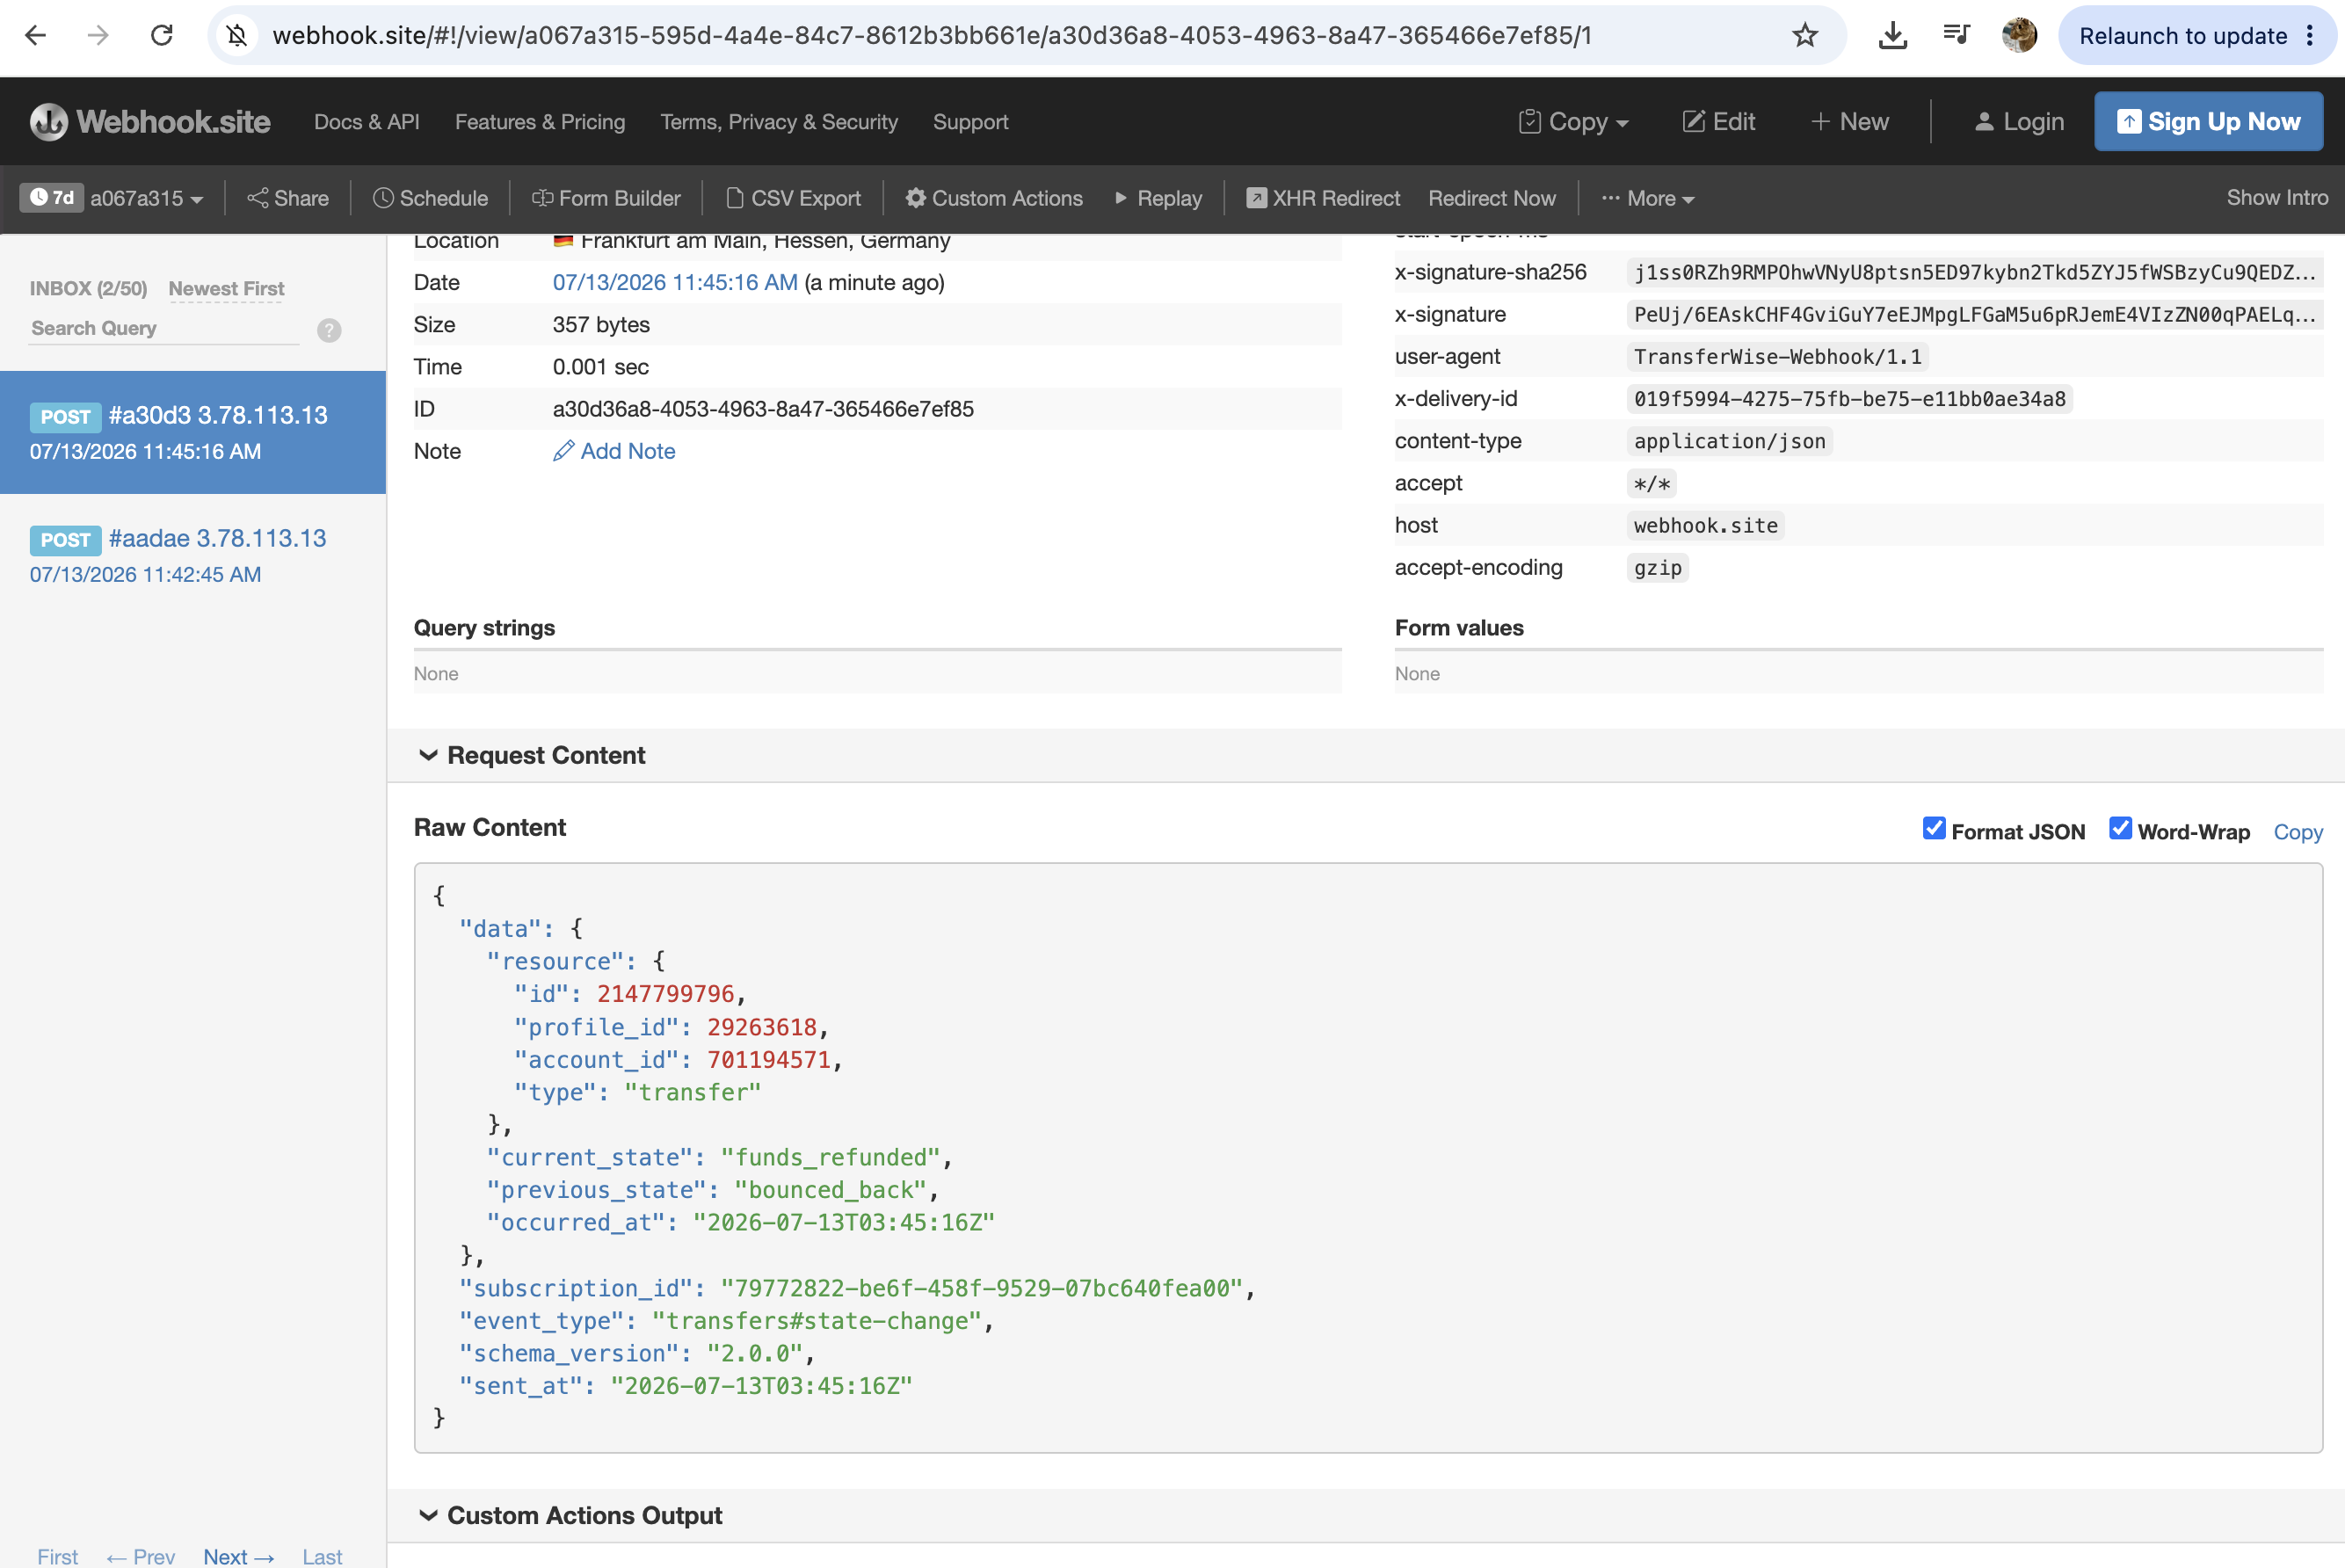
Task: Click the pencil Add Note icon
Action: coord(563,451)
